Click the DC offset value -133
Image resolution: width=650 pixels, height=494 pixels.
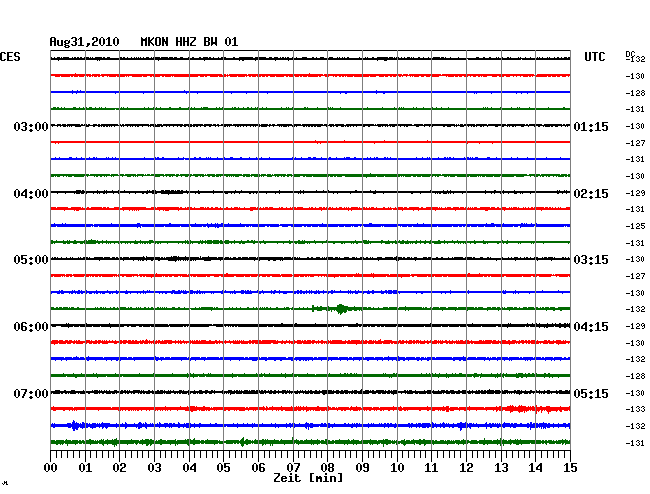pyautogui.click(x=635, y=409)
